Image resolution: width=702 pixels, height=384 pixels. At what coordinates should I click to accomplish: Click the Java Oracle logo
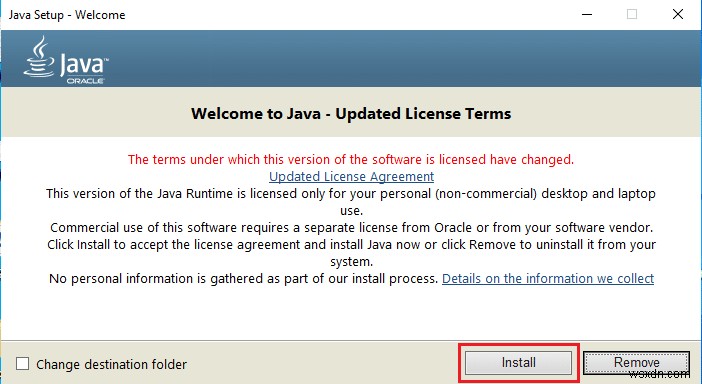coord(66,60)
